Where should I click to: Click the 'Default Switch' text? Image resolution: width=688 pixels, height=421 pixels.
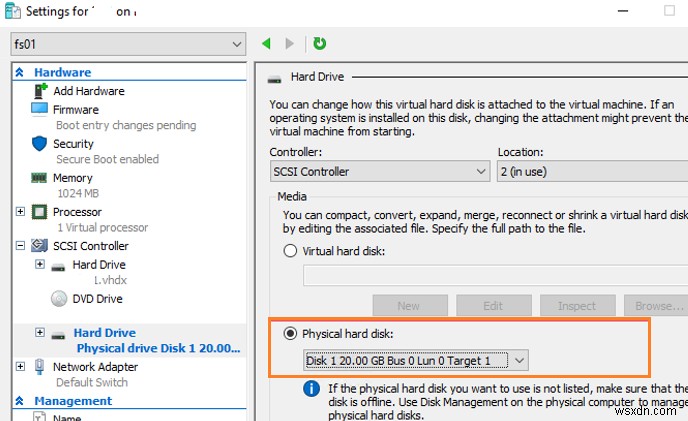pyautogui.click(x=92, y=382)
